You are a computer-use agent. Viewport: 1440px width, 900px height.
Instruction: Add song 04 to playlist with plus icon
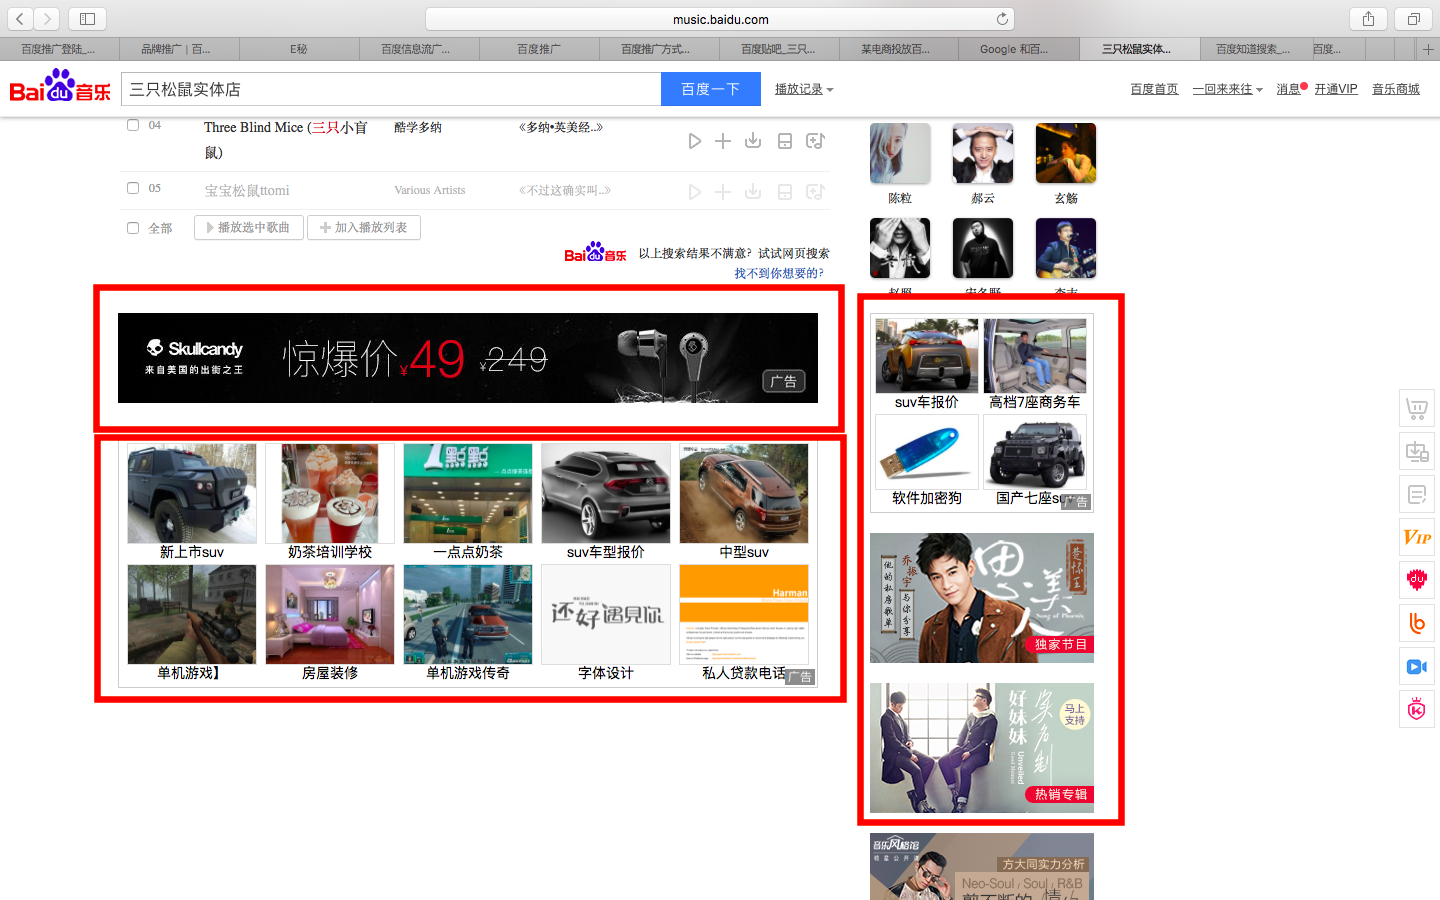[723, 141]
